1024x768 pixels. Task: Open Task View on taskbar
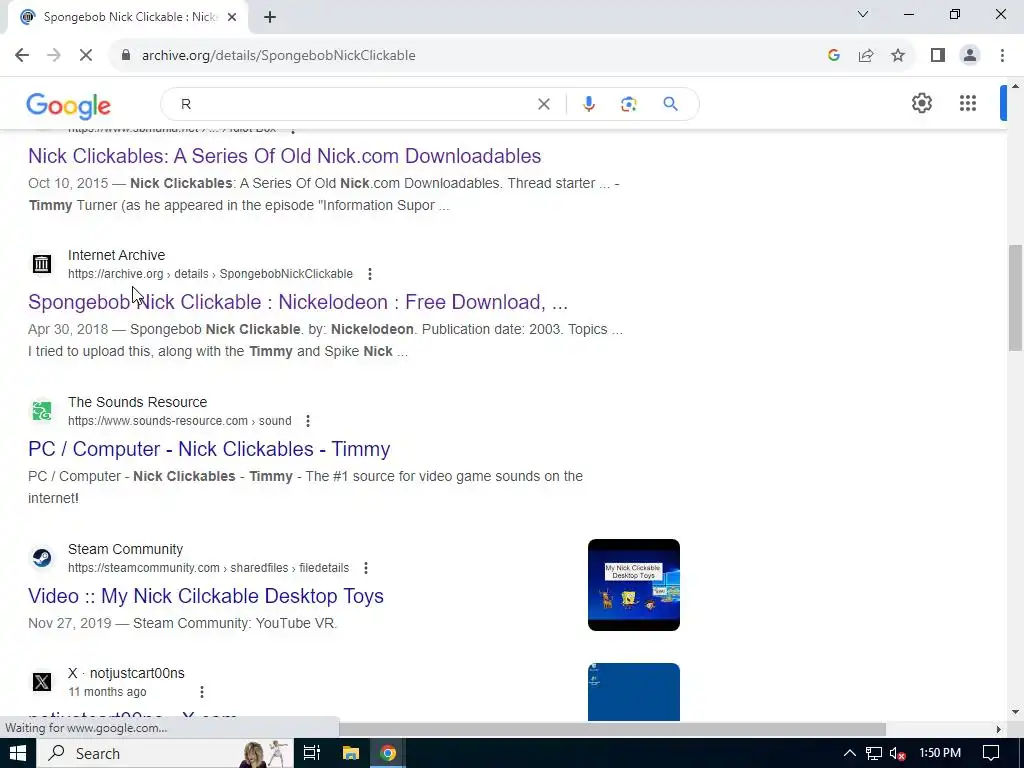point(312,754)
